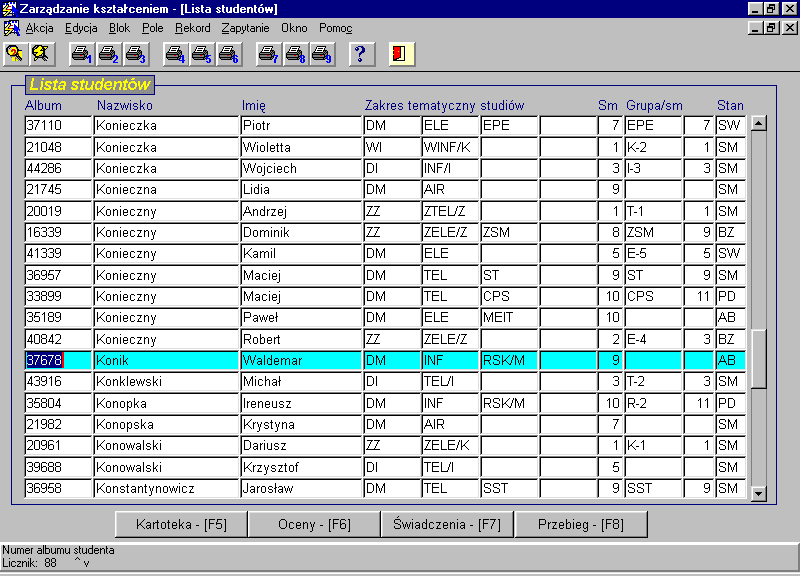The width and height of the screenshot is (800, 576).
Task: Click group E-5 in Kamil's row
Action: (653, 254)
